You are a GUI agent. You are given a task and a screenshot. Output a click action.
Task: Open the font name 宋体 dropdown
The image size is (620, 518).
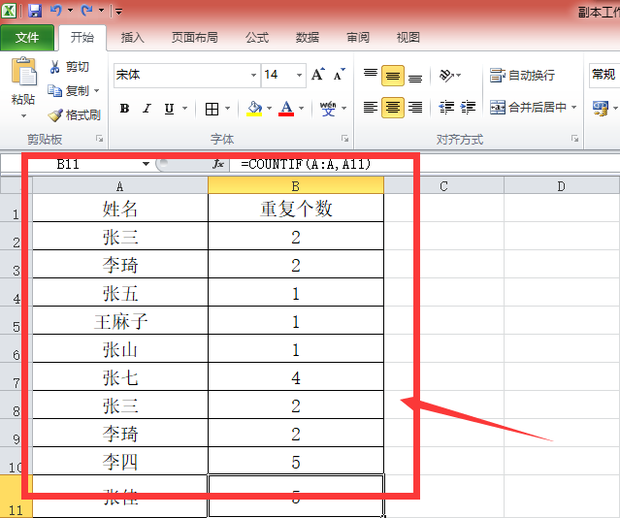[253, 75]
